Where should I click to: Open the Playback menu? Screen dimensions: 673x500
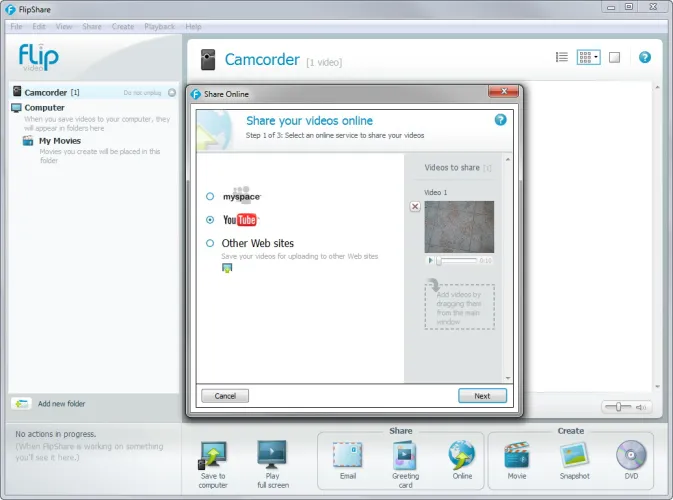(159, 27)
